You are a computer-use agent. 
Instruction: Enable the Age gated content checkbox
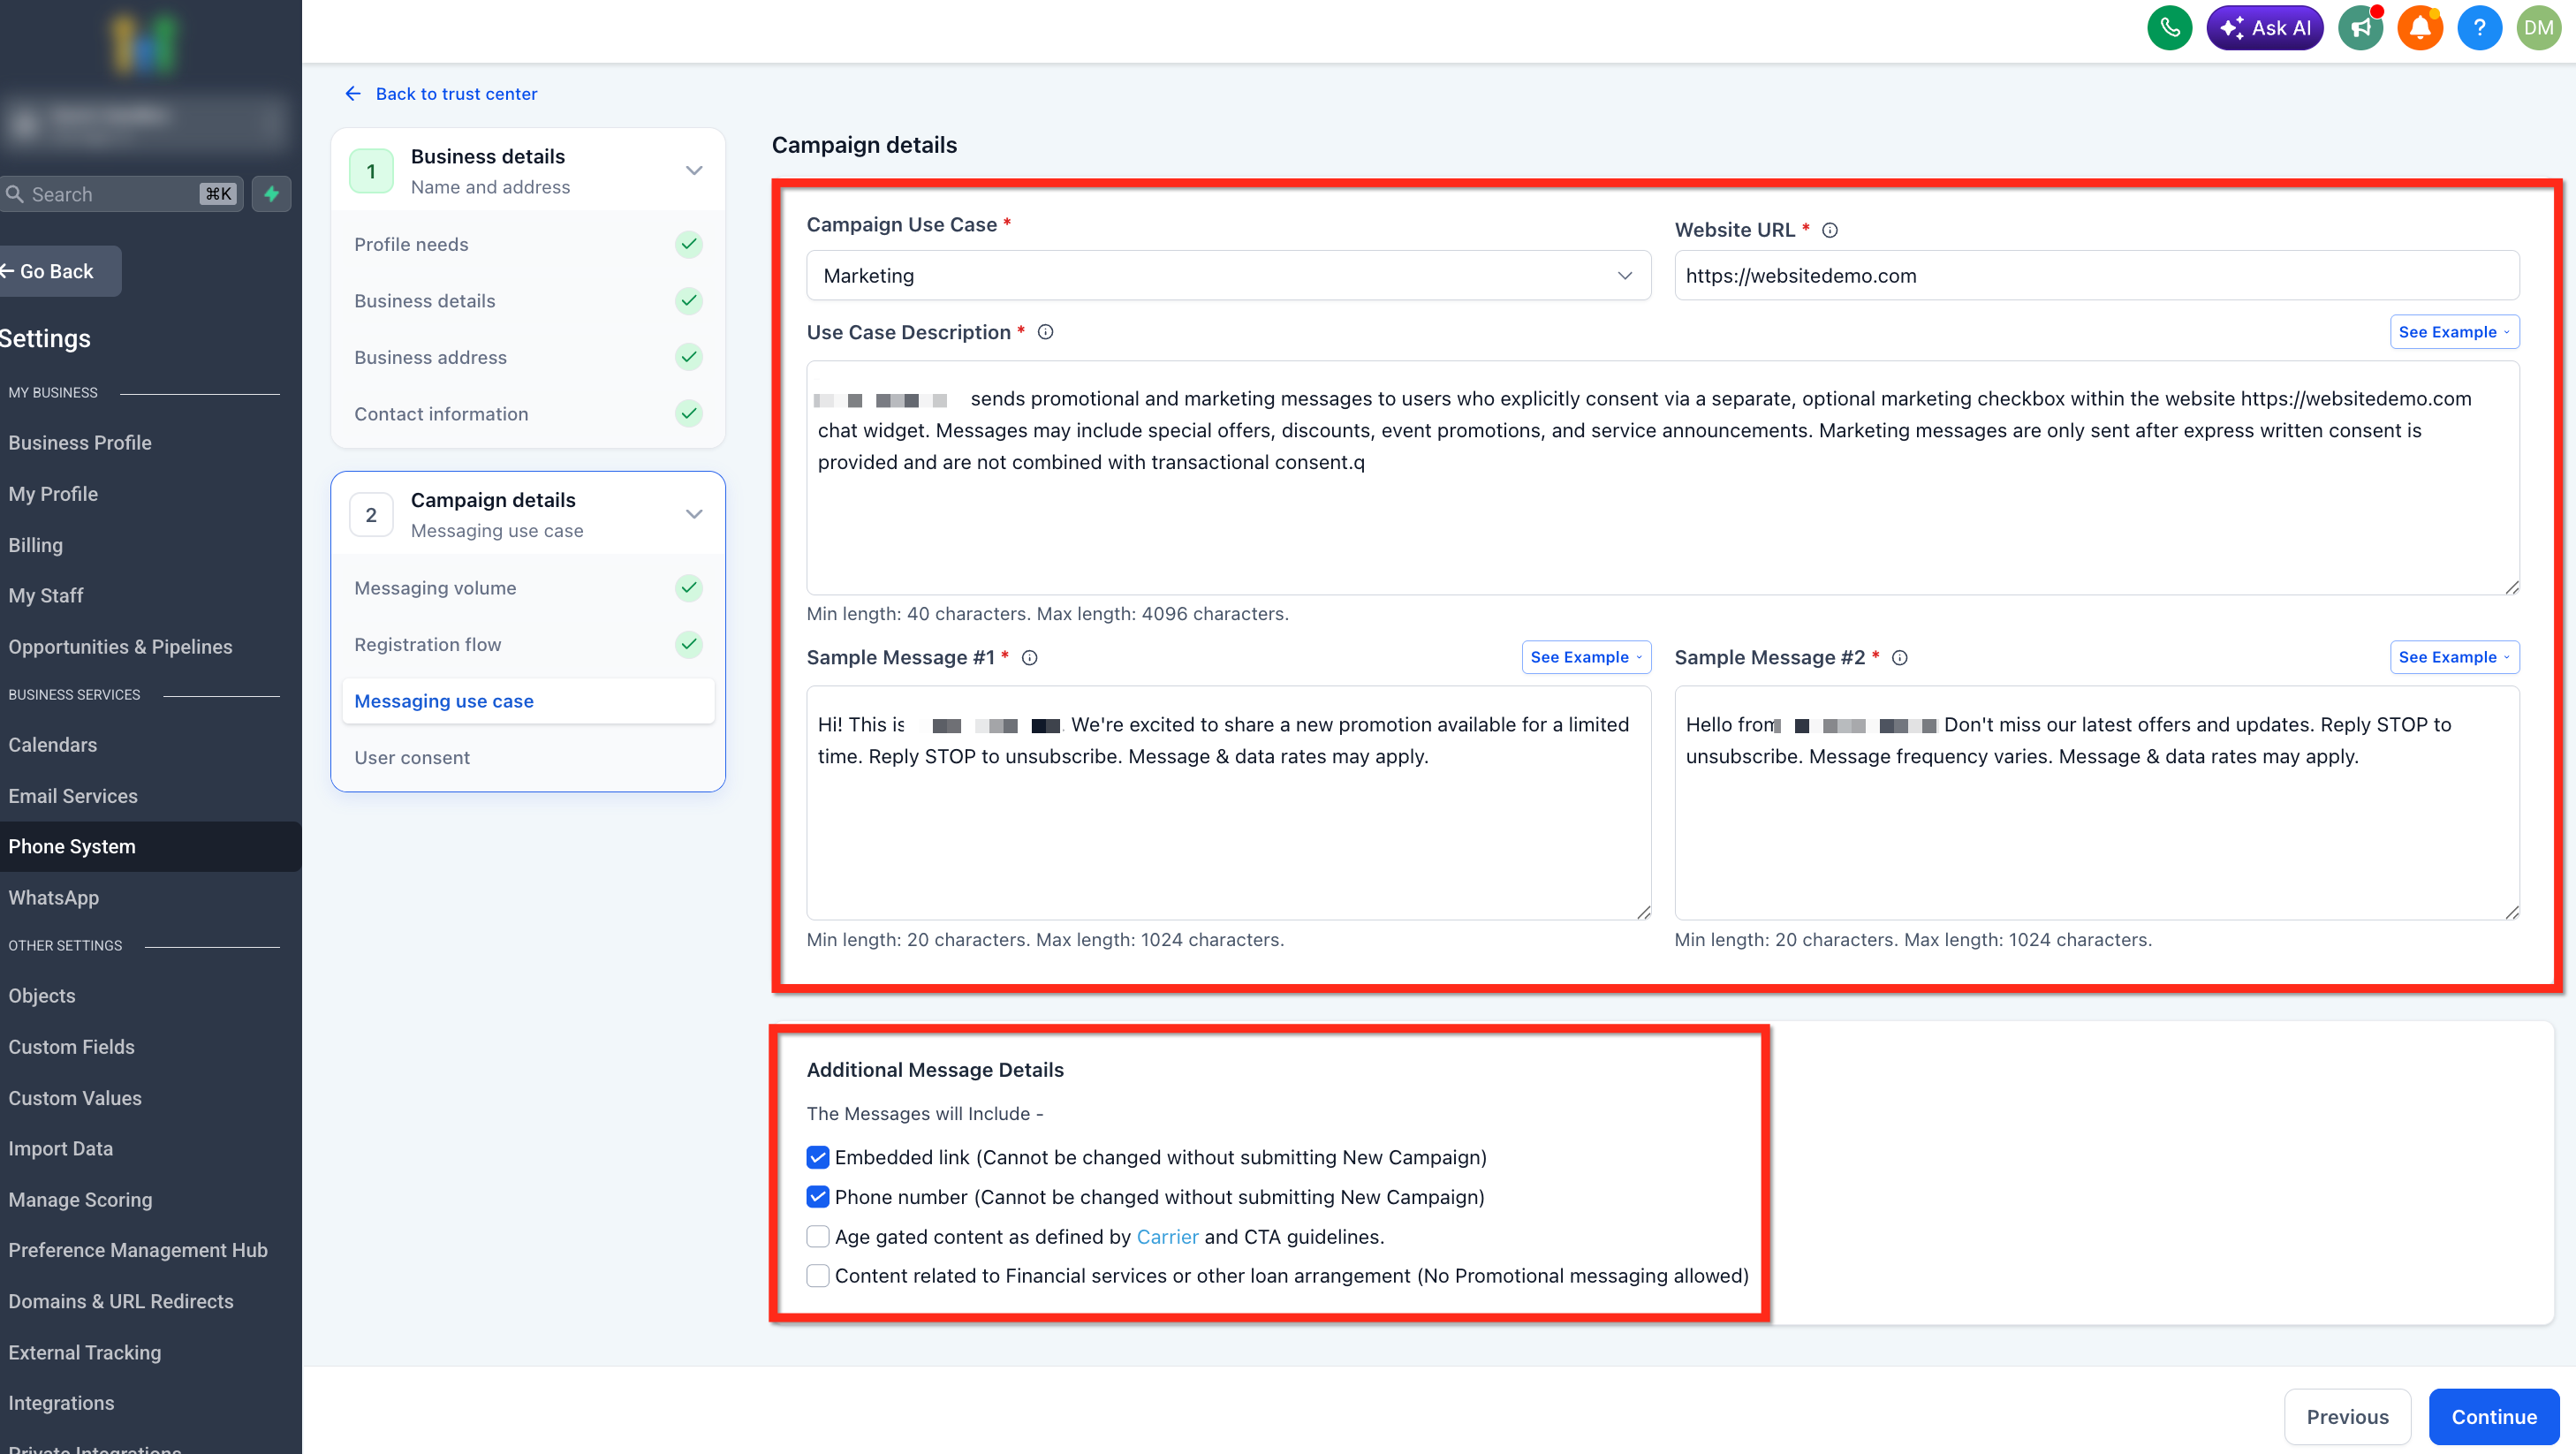[x=817, y=1236]
